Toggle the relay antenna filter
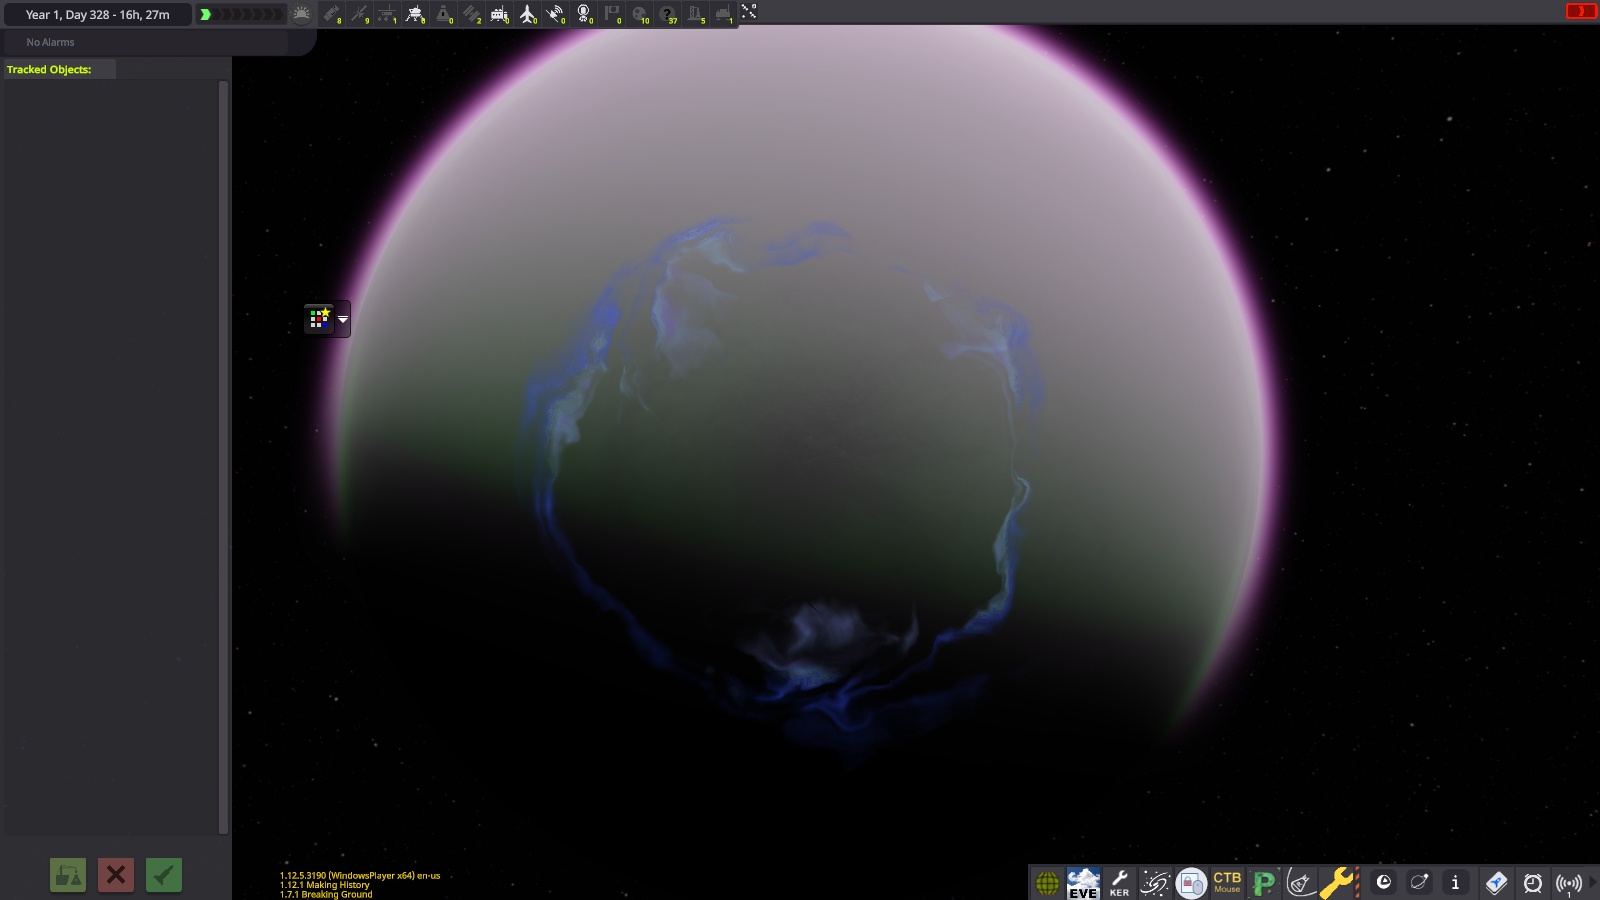 556,14
